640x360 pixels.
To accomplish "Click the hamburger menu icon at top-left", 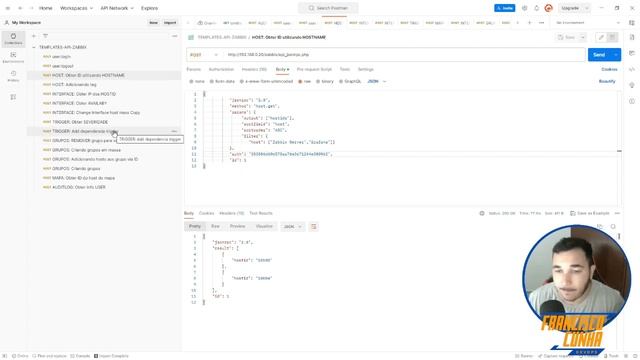I will pos(7,8).
